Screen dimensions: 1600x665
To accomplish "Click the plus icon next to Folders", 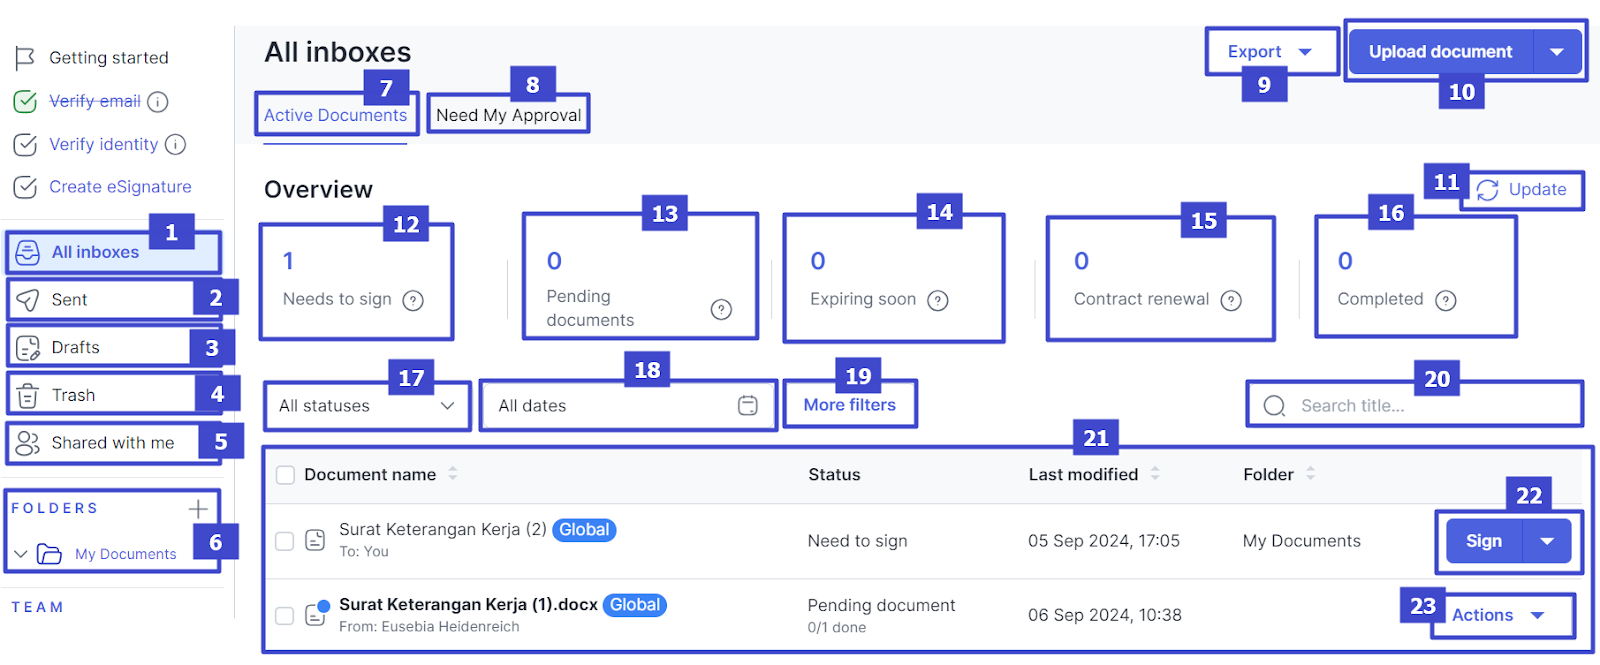I will point(198,509).
